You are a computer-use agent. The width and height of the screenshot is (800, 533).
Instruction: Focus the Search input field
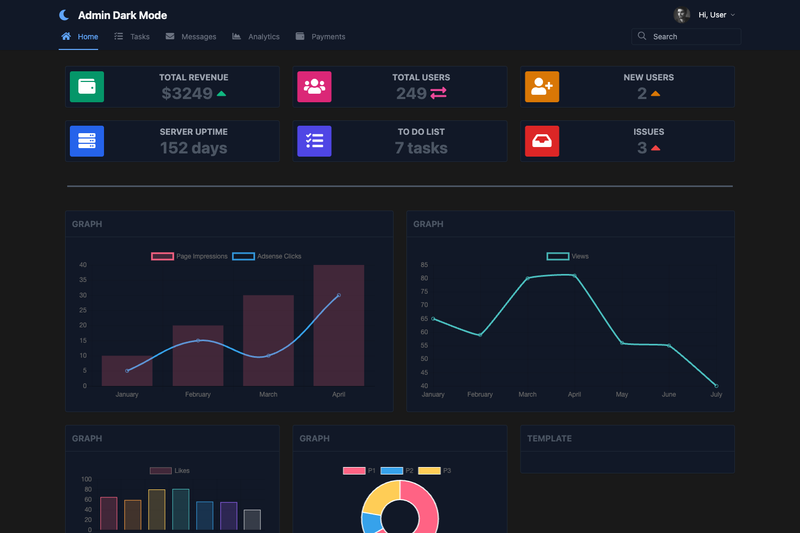pyautogui.click(x=686, y=37)
